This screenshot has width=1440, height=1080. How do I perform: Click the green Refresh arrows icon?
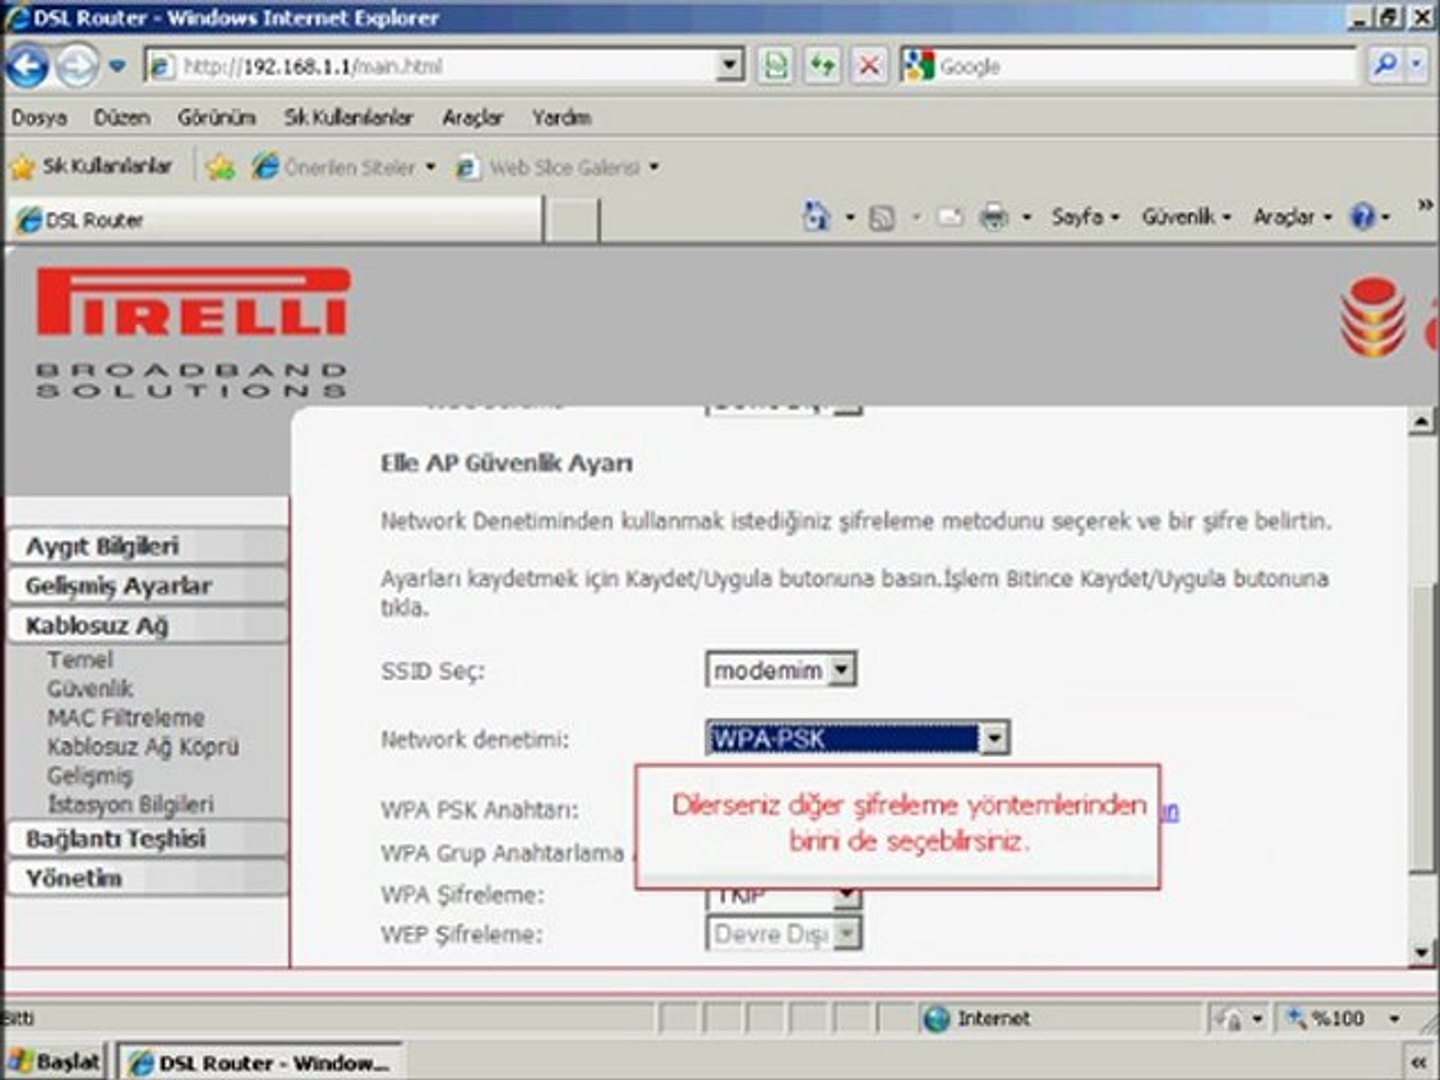tap(823, 67)
